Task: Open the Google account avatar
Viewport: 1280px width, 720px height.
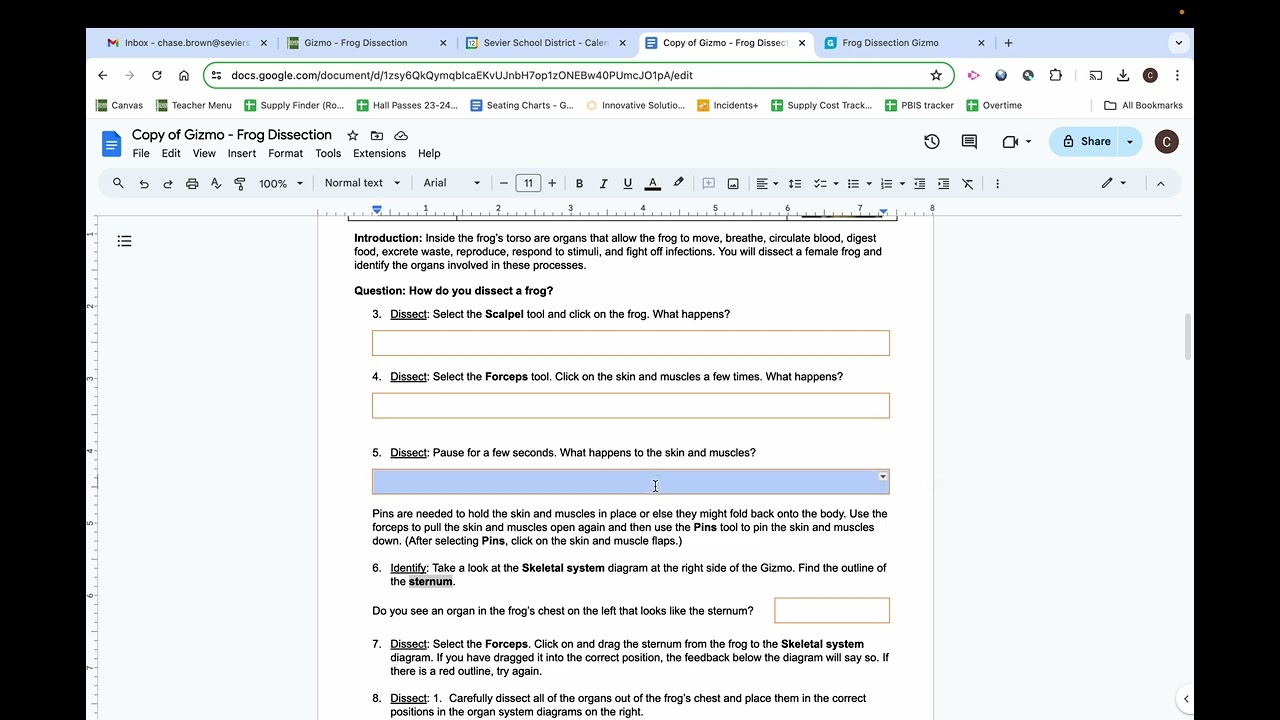Action: coord(1166,142)
